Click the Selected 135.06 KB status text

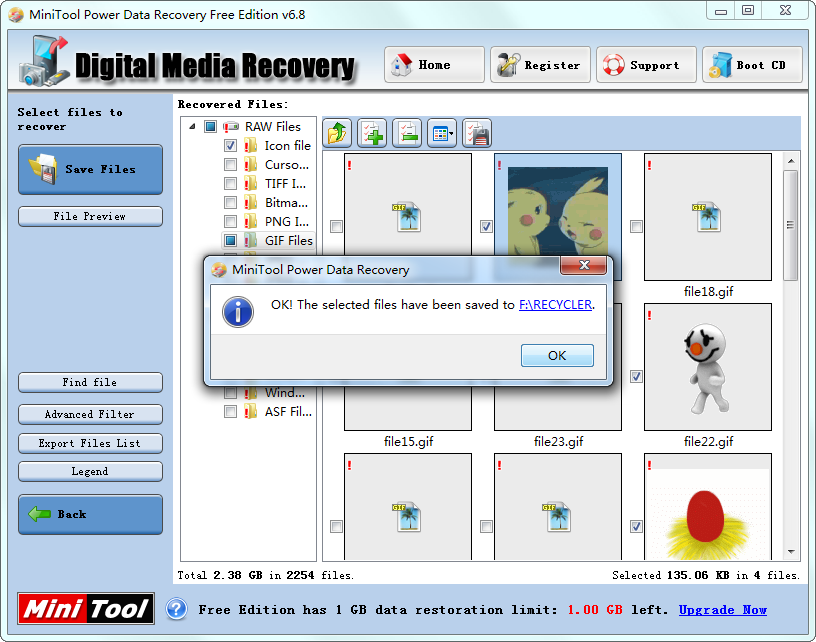[x=706, y=575]
